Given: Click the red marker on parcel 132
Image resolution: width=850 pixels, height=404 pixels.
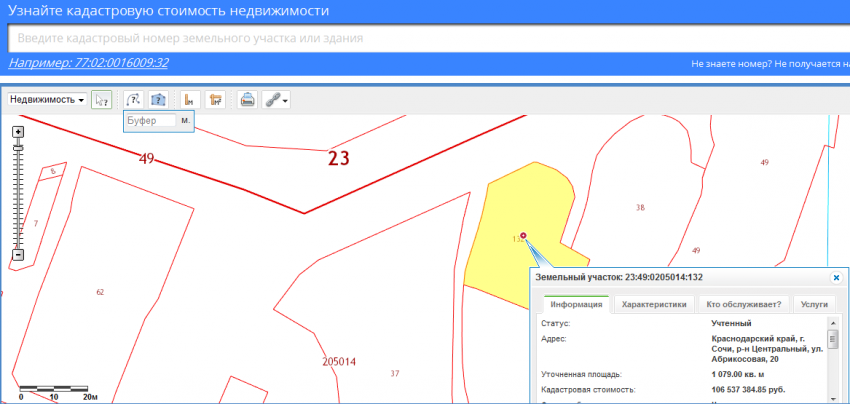Looking at the screenshot, I should click(x=523, y=236).
